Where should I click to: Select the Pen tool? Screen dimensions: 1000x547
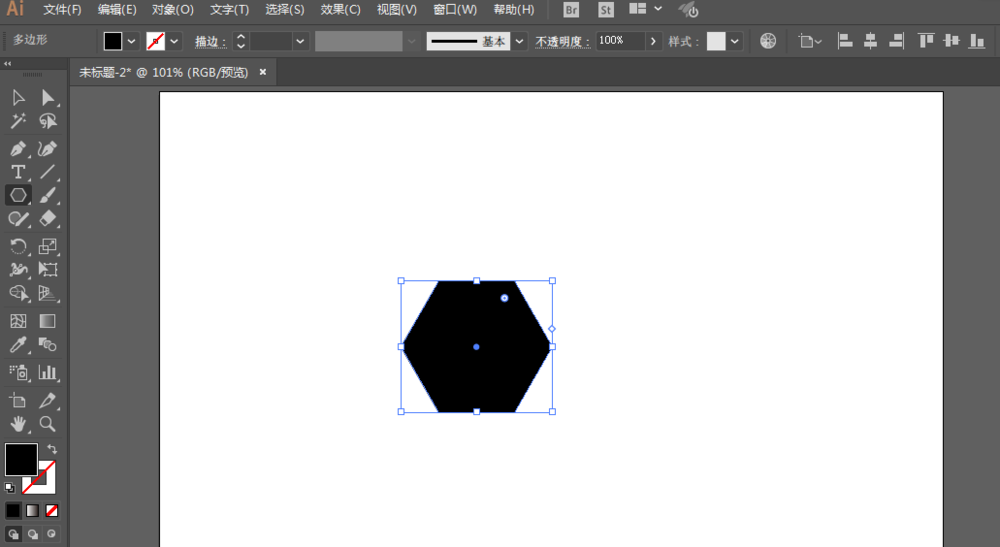18,148
